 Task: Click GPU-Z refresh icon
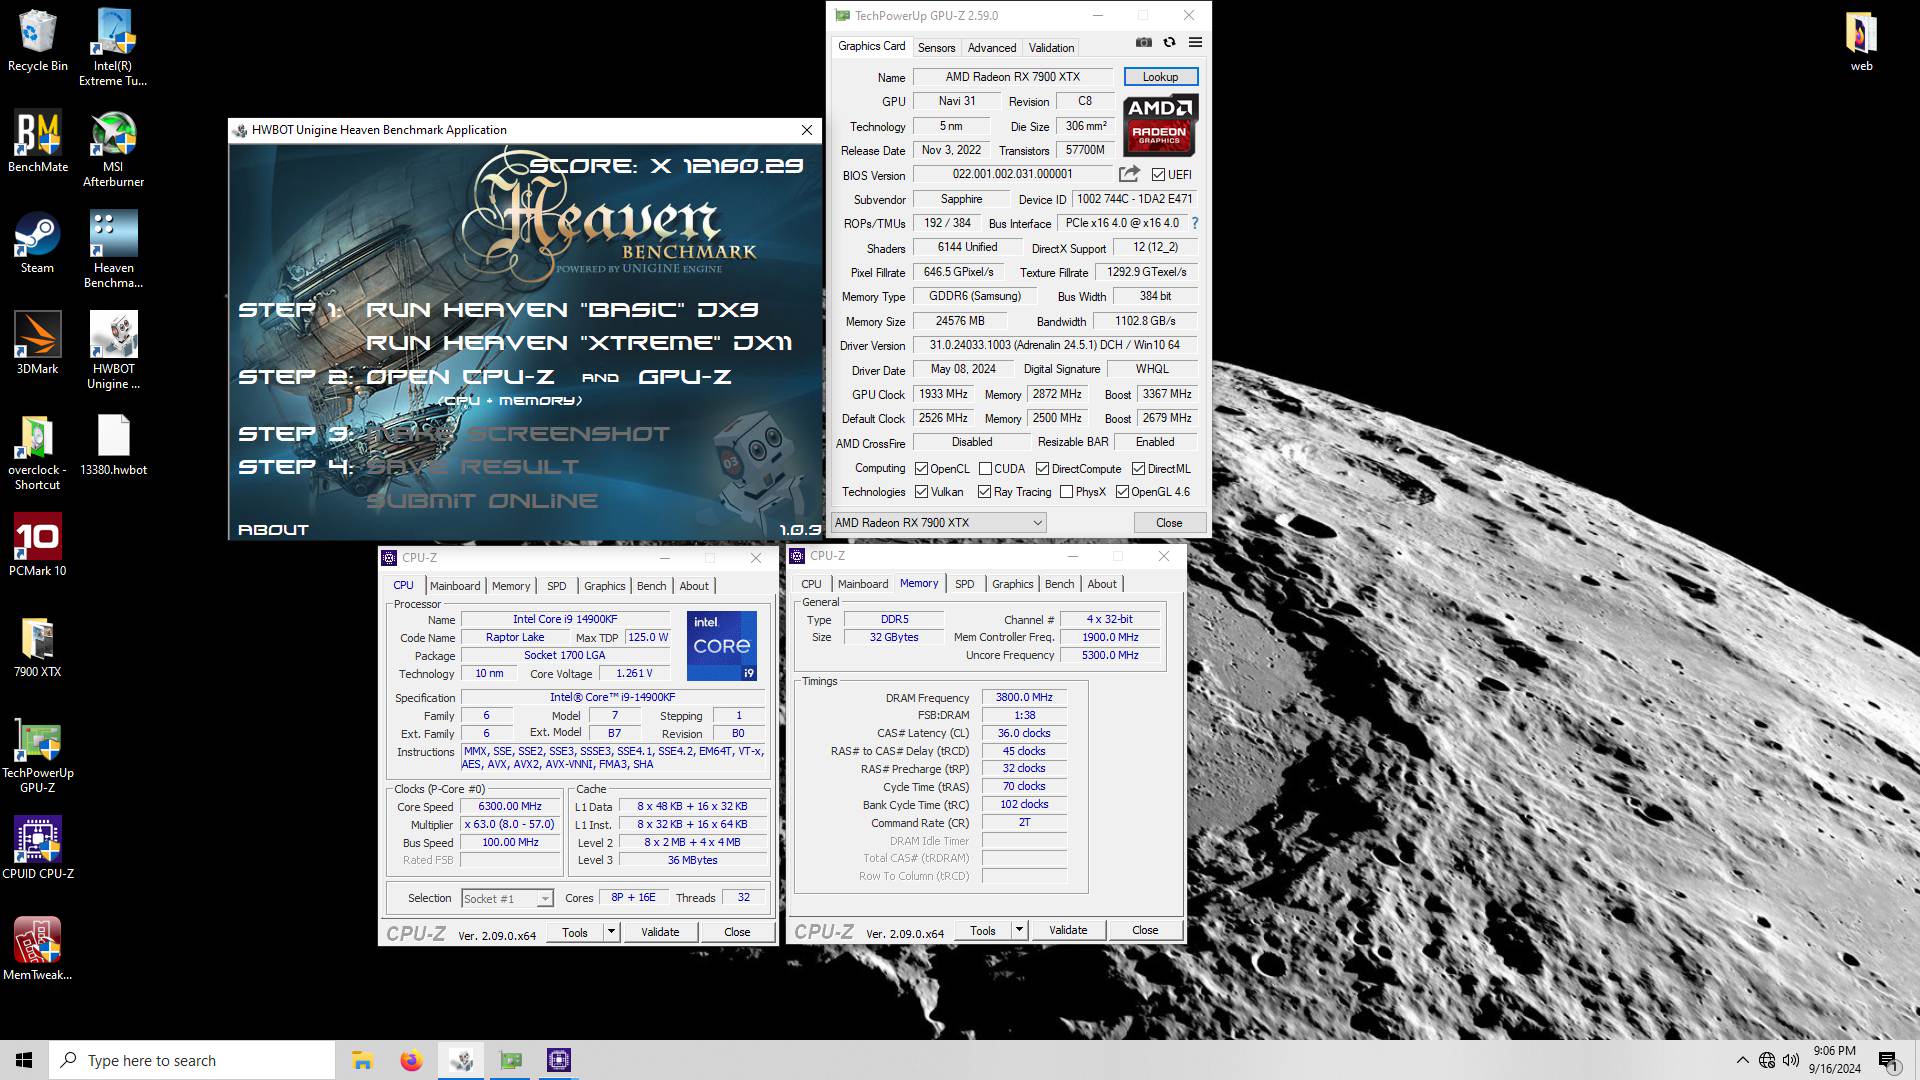tap(1169, 42)
